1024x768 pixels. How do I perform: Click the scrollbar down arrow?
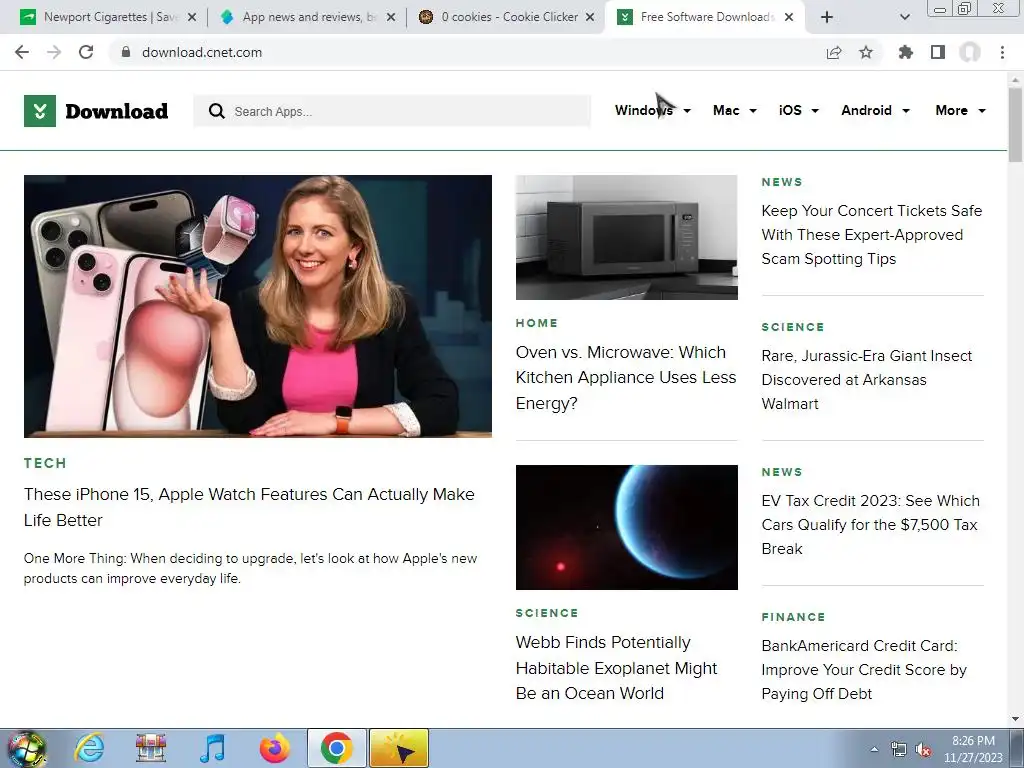click(x=1015, y=719)
